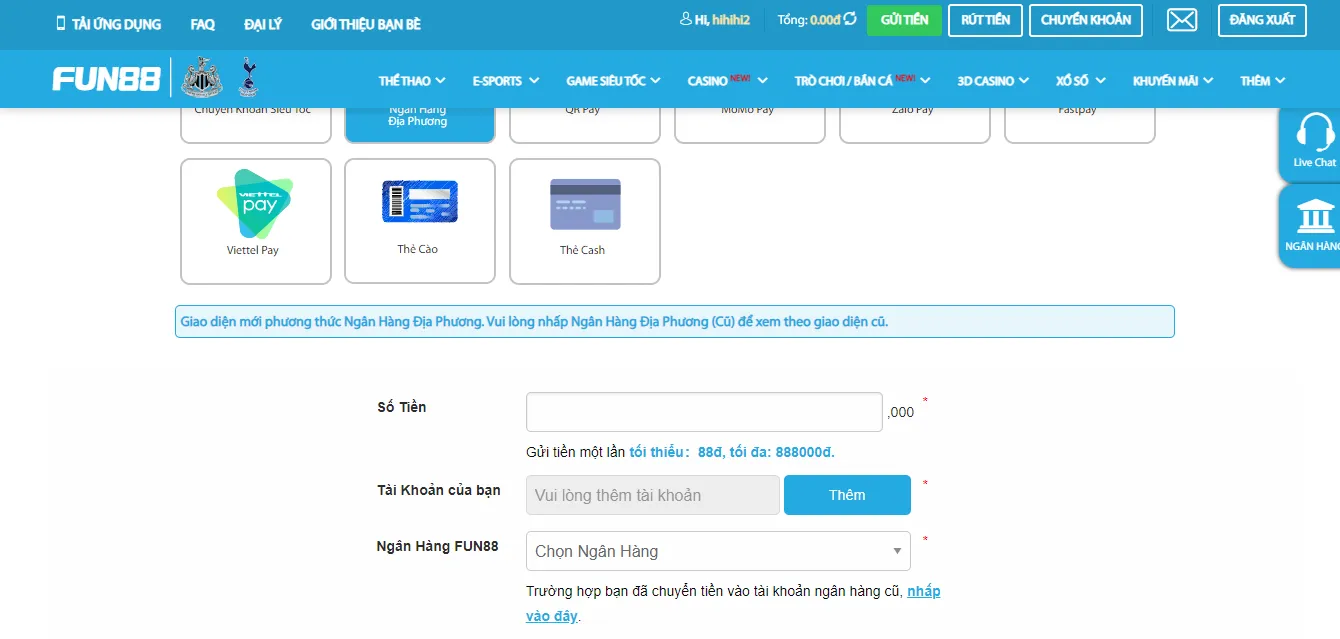
Task: Expand the Thêm navigation menu
Action: click(x=1263, y=81)
